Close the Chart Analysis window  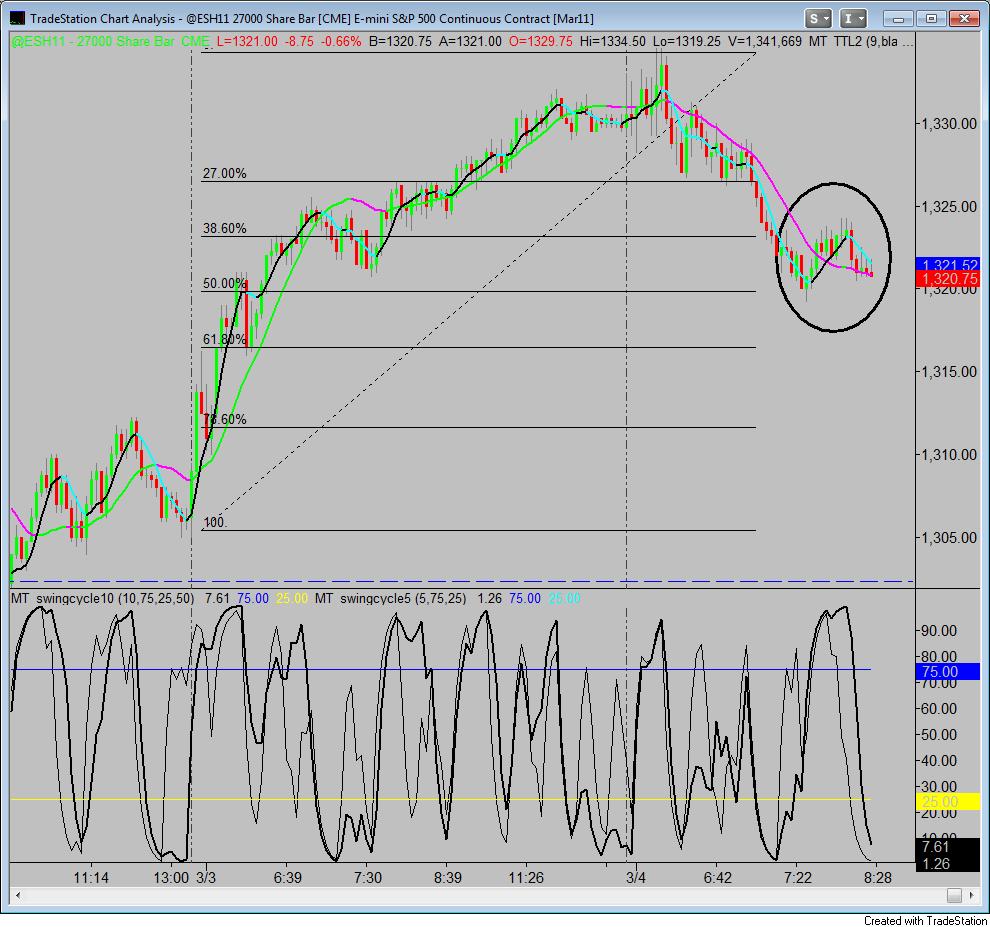[964, 18]
